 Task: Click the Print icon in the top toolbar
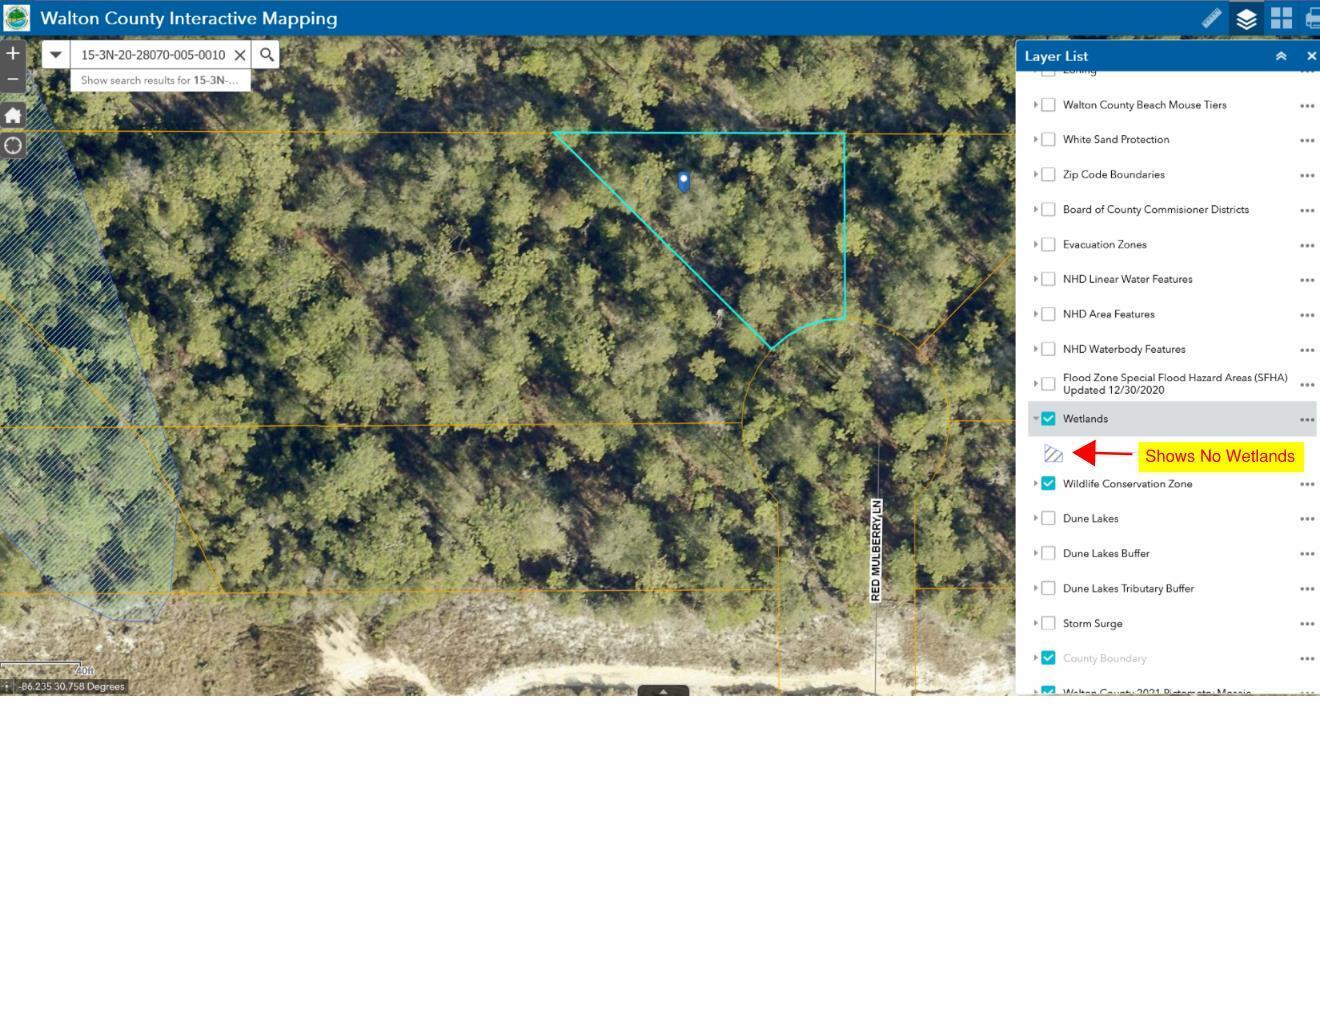[1312, 17]
